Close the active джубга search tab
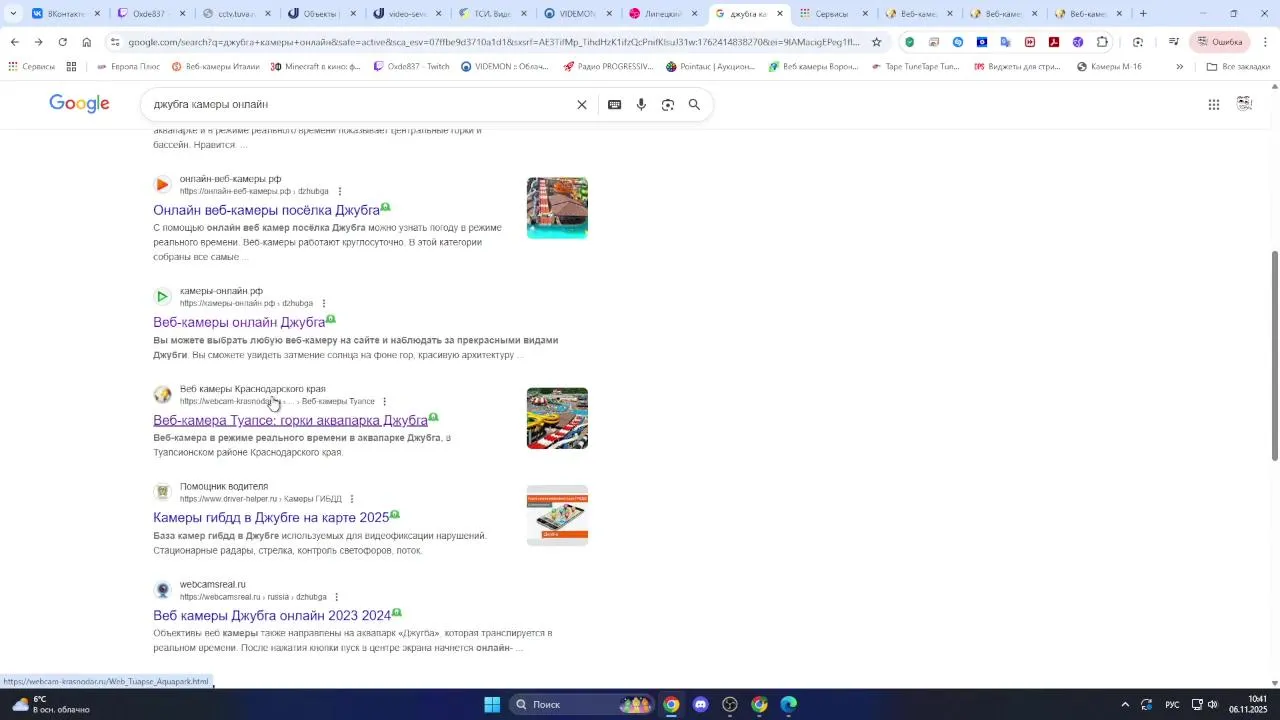This screenshot has height=720, width=1280. coord(780,13)
